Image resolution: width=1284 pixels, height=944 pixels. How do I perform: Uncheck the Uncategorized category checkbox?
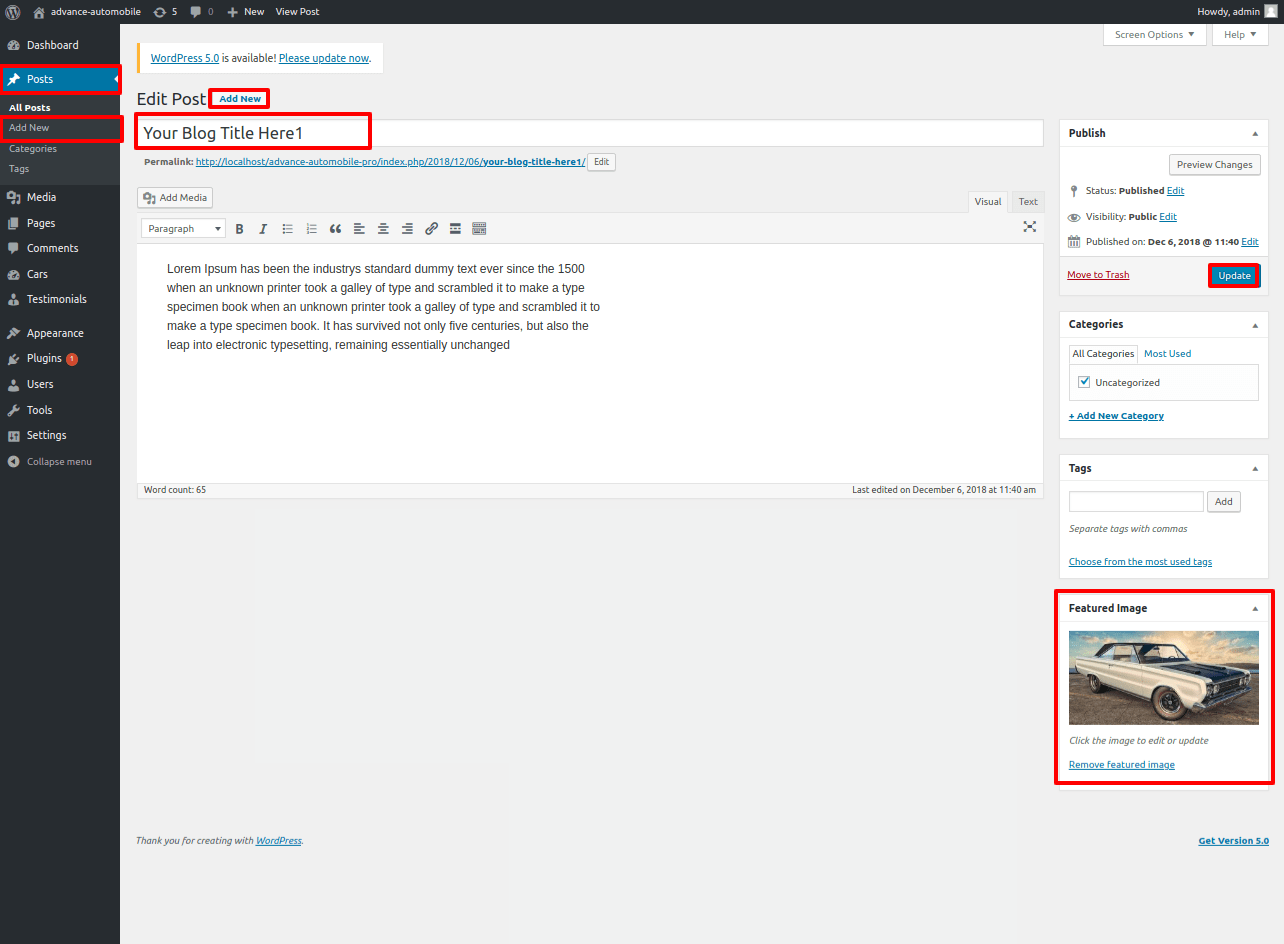tap(1084, 382)
